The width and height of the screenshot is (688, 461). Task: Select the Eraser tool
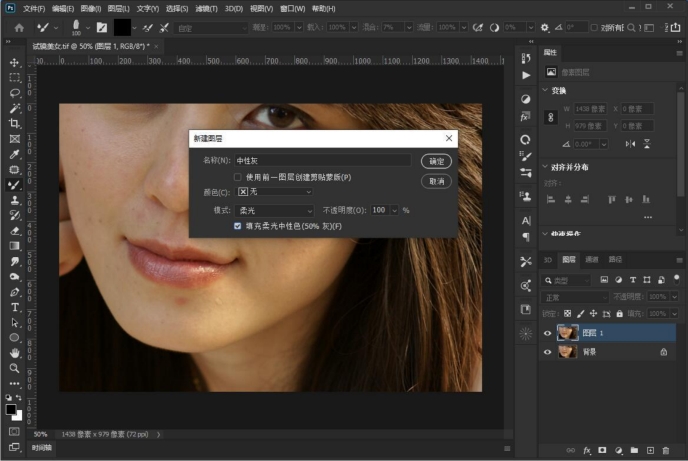point(14,231)
